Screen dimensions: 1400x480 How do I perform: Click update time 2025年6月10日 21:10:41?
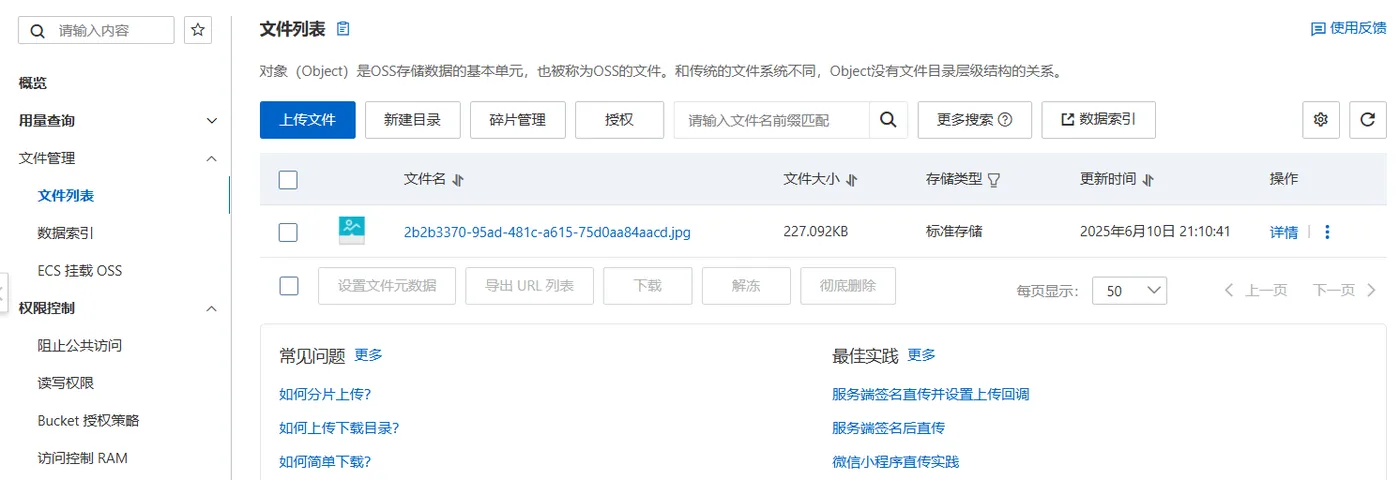click(1154, 232)
